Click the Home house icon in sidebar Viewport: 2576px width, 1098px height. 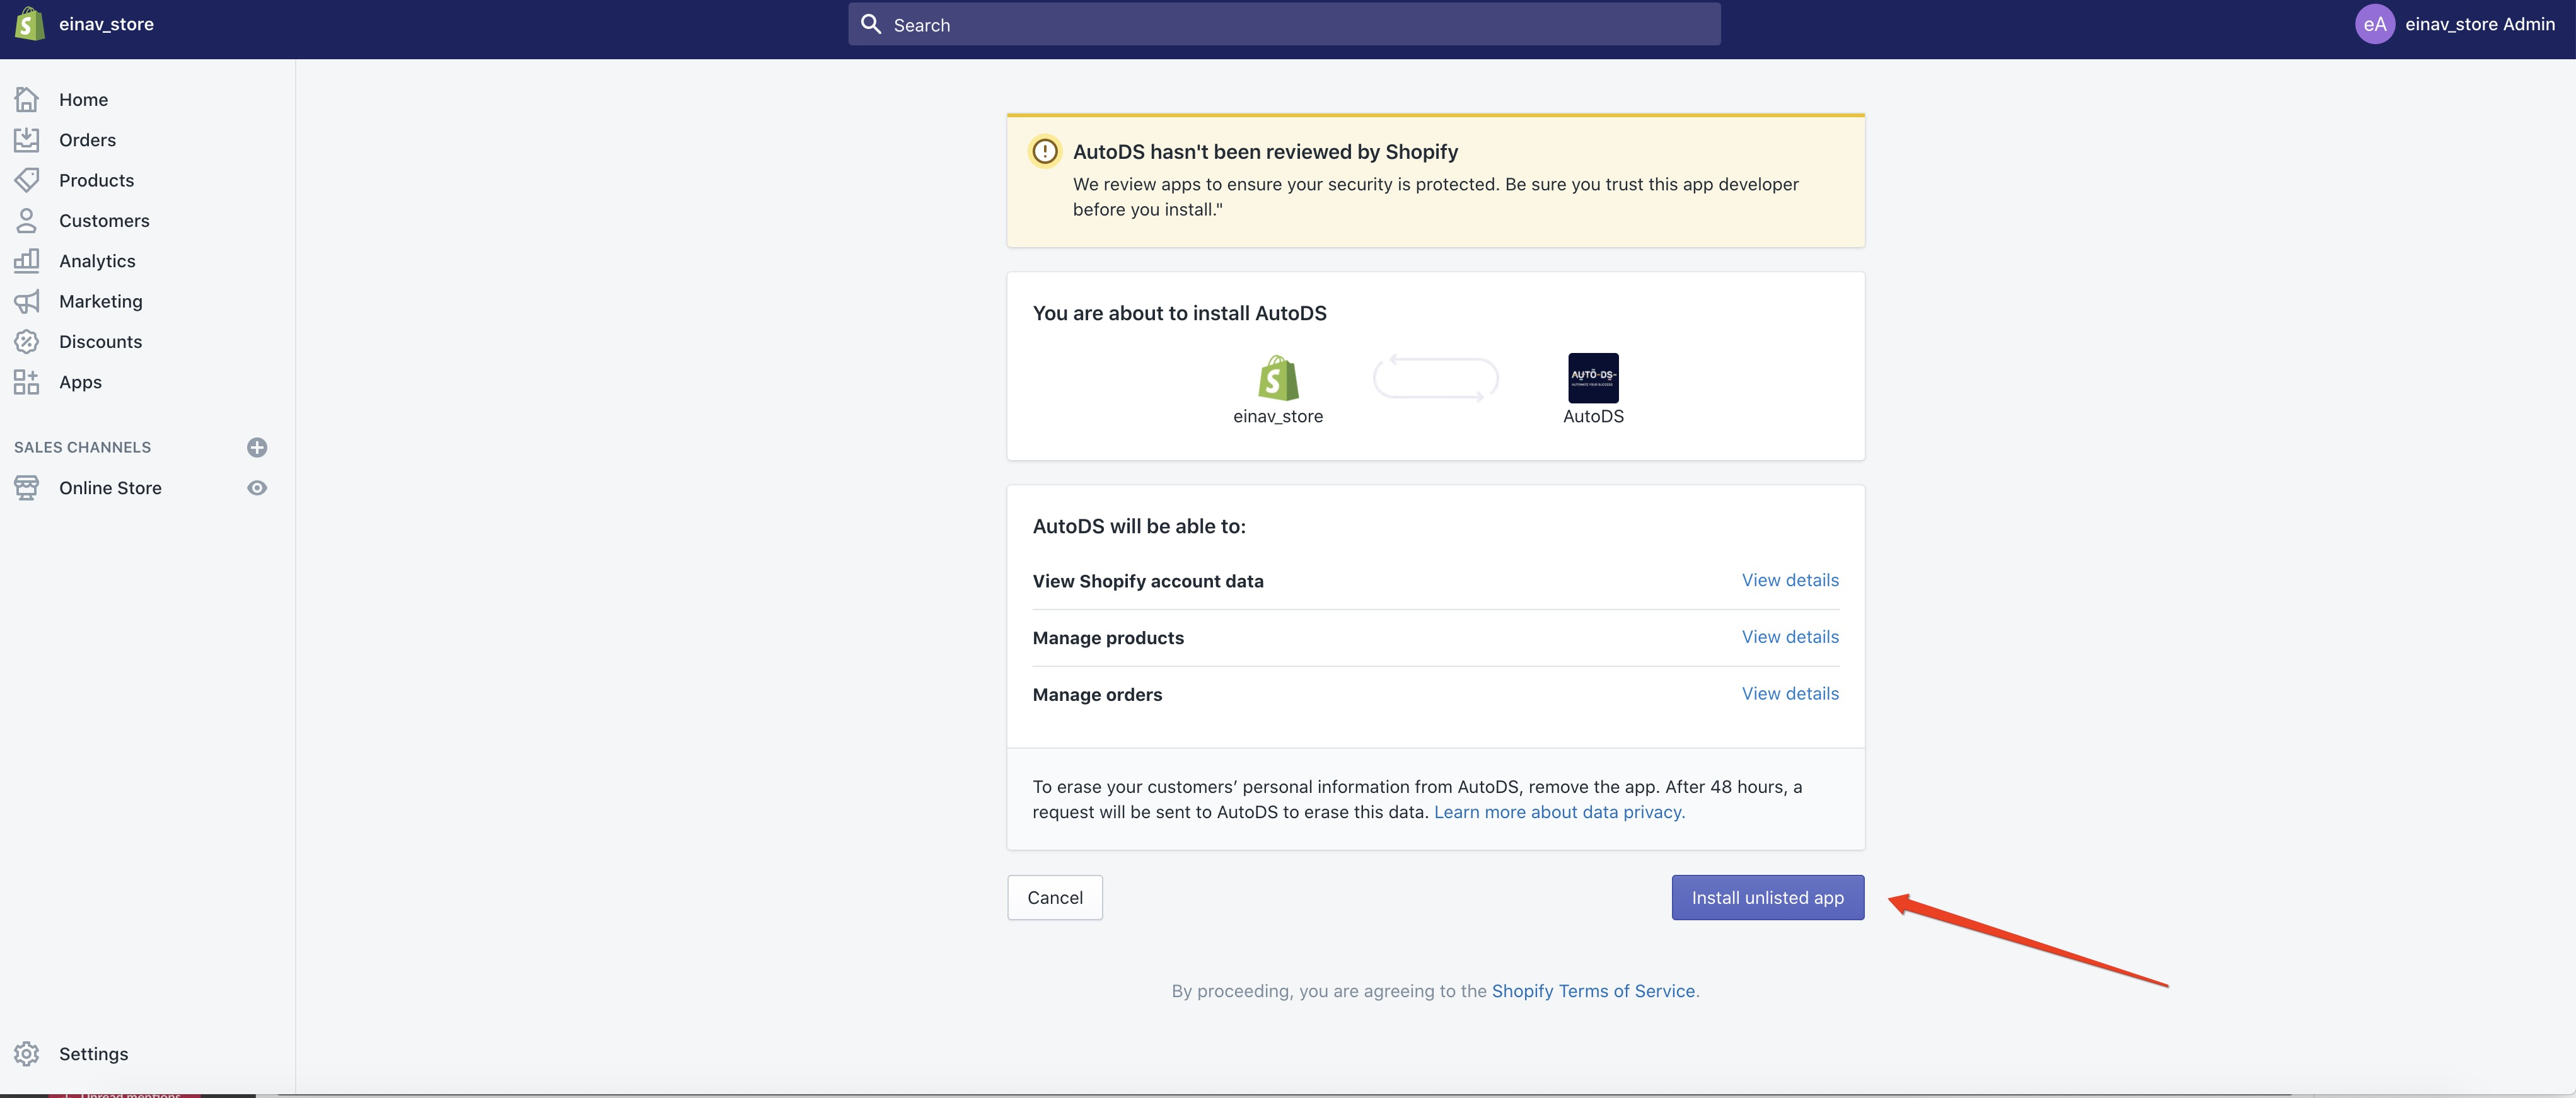click(x=27, y=99)
